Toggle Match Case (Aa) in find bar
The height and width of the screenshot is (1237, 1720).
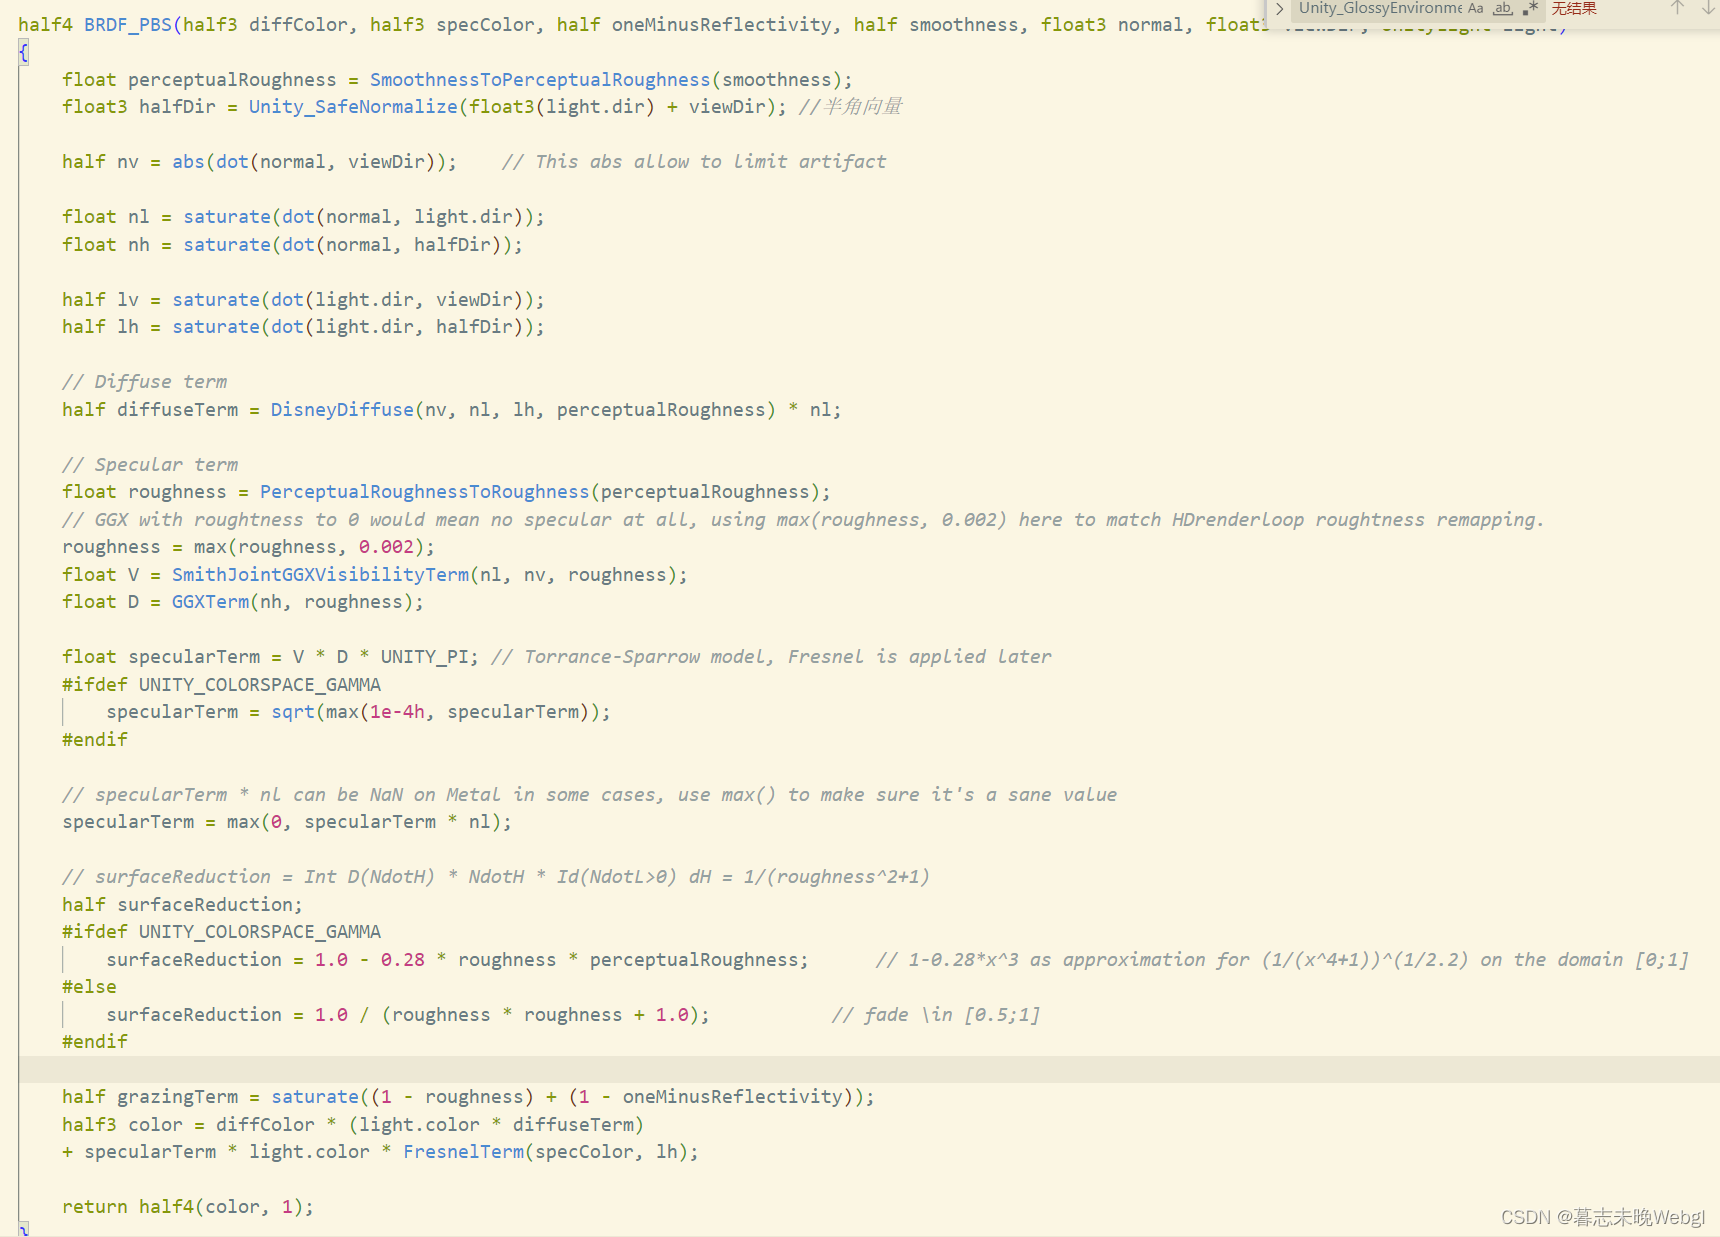(1476, 9)
